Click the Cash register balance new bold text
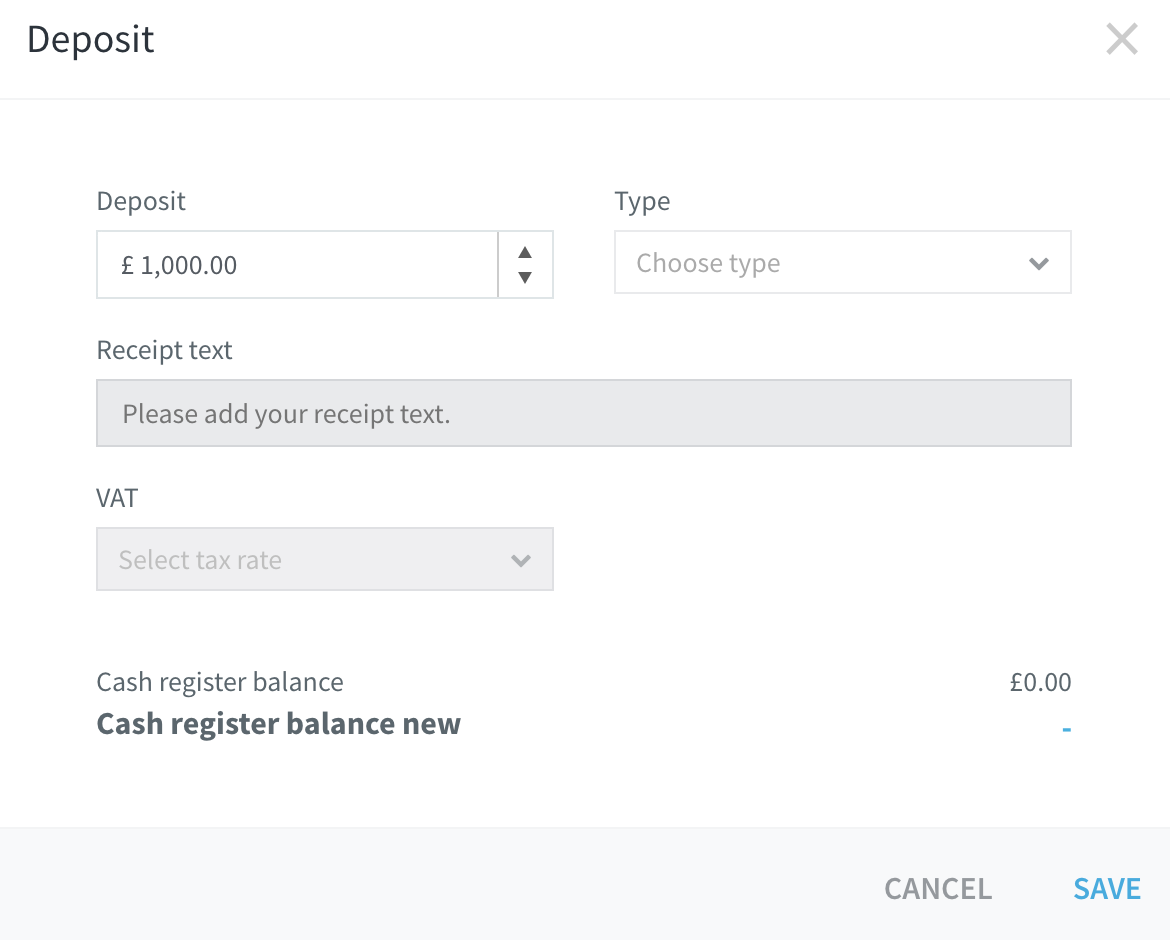Image resolution: width=1170 pixels, height=940 pixels. (278, 723)
